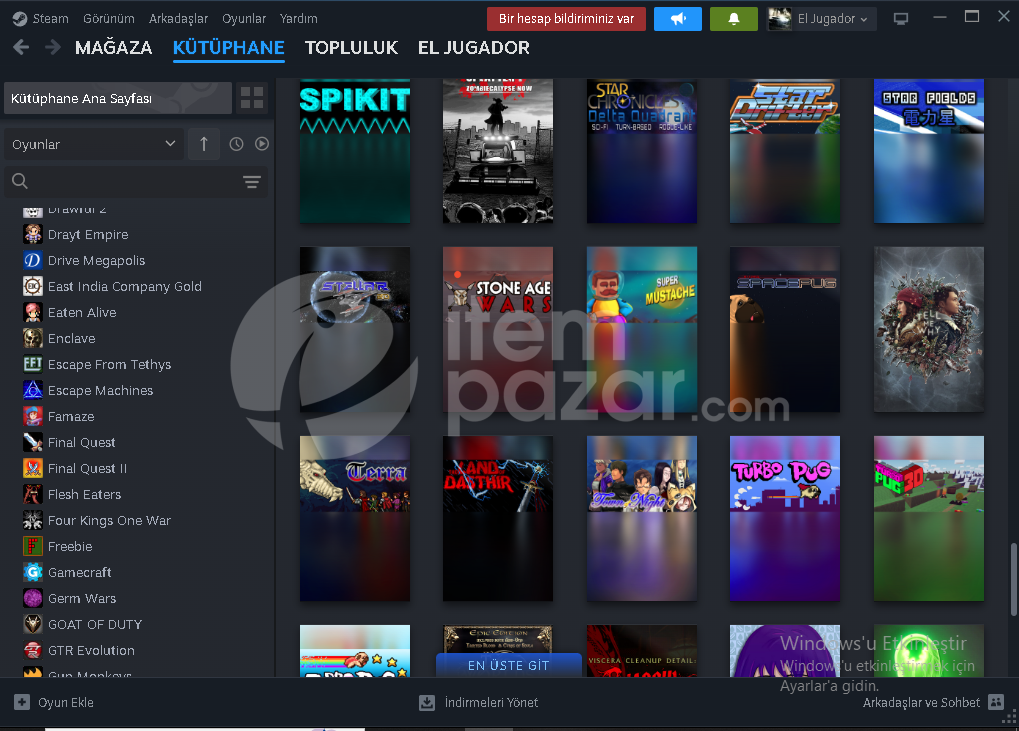Select Final Quest II in list
Screen dimensions: 1019x731
87,468
